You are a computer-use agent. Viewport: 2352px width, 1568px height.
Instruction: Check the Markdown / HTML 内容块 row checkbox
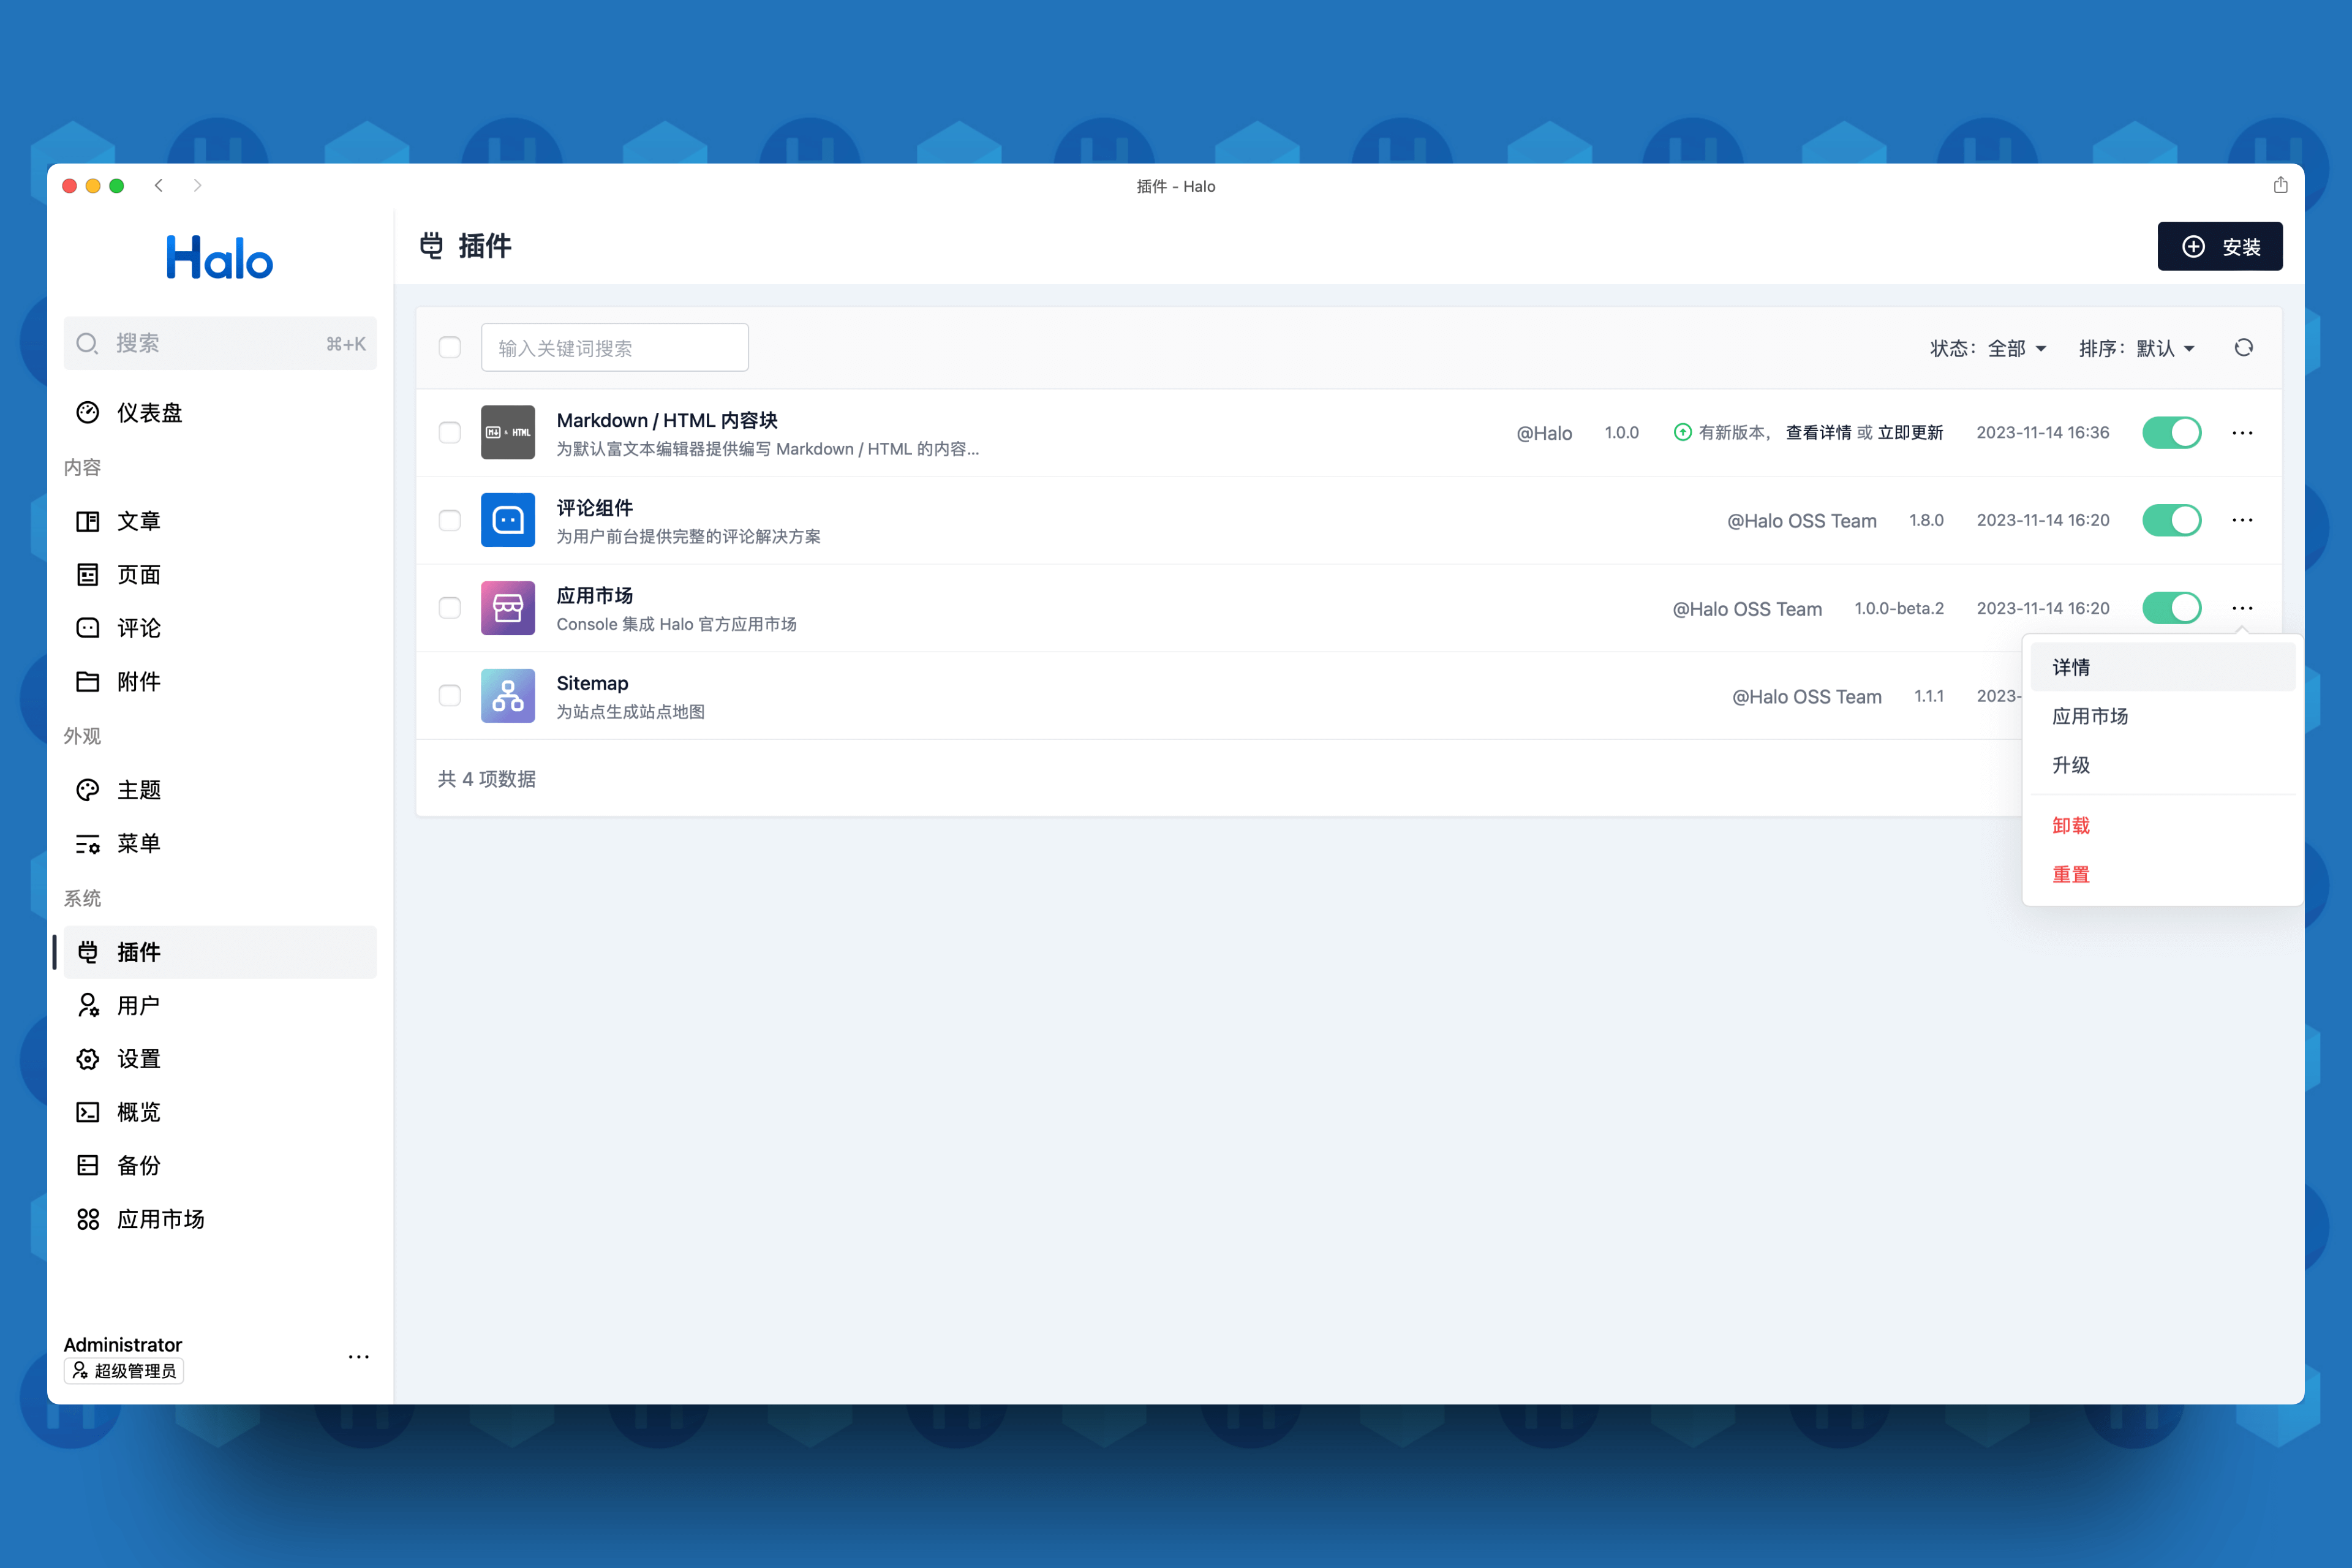point(450,432)
